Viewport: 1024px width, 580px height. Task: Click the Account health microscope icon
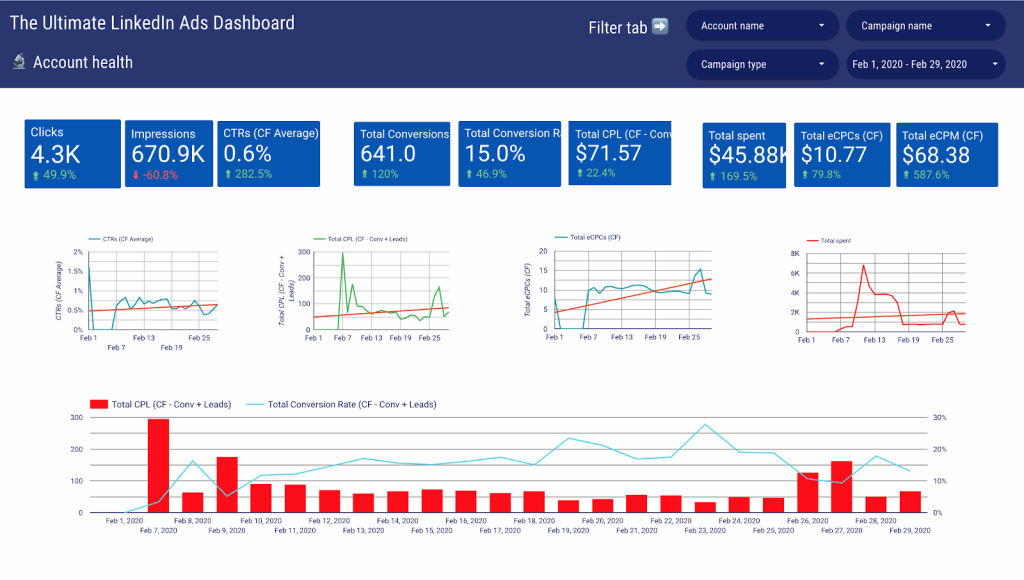tap(19, 61)
